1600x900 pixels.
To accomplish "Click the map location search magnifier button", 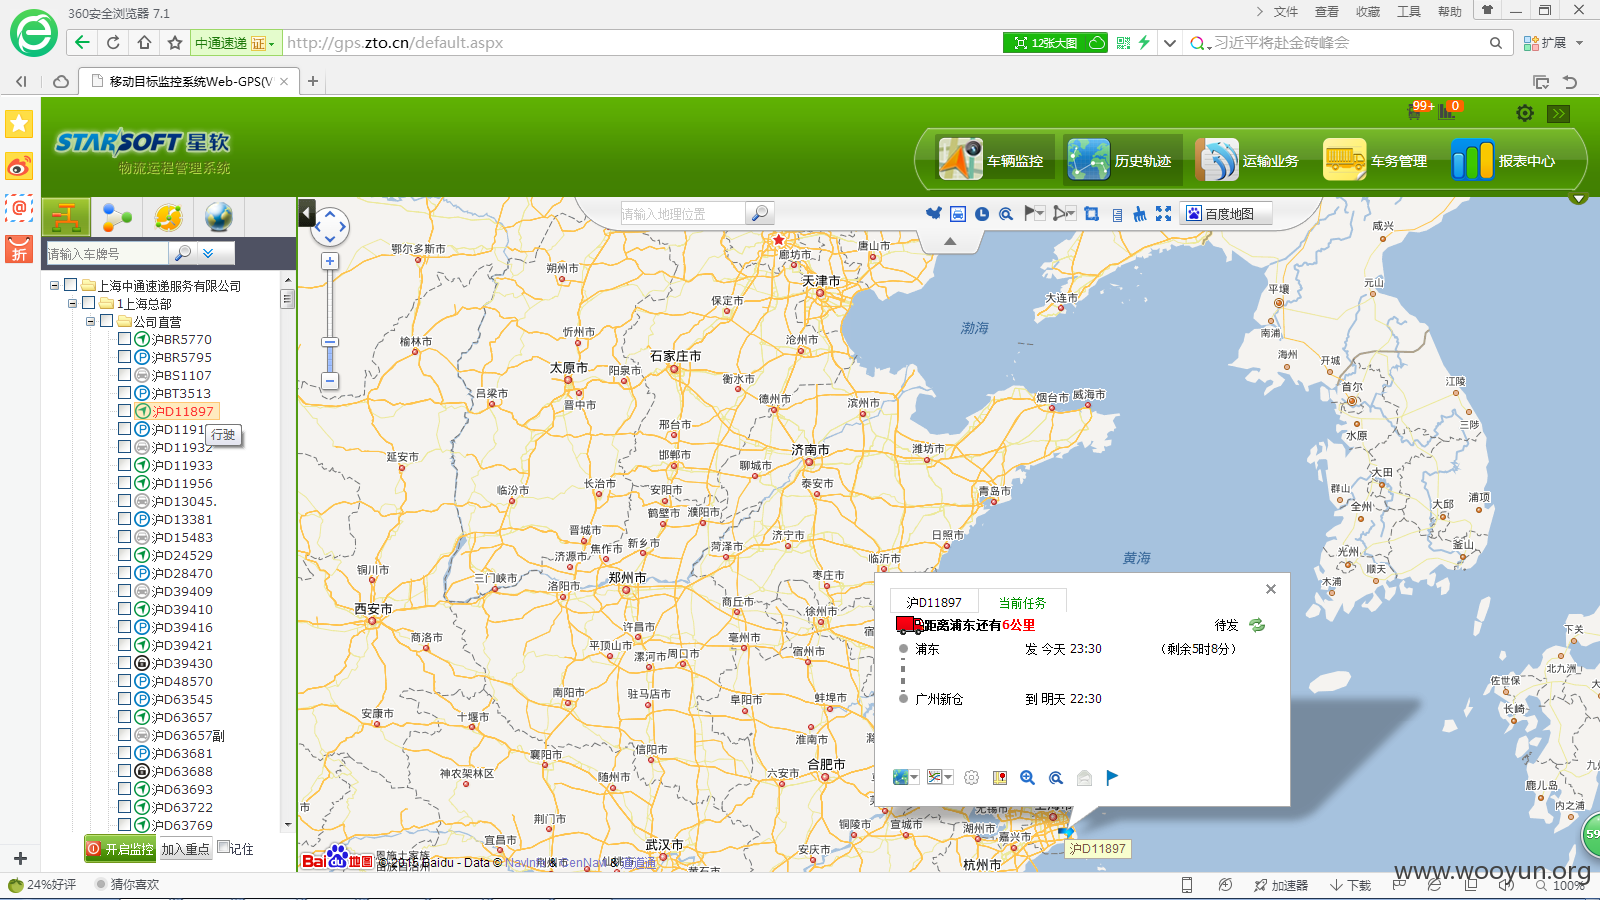I will (x=760, y=213).
